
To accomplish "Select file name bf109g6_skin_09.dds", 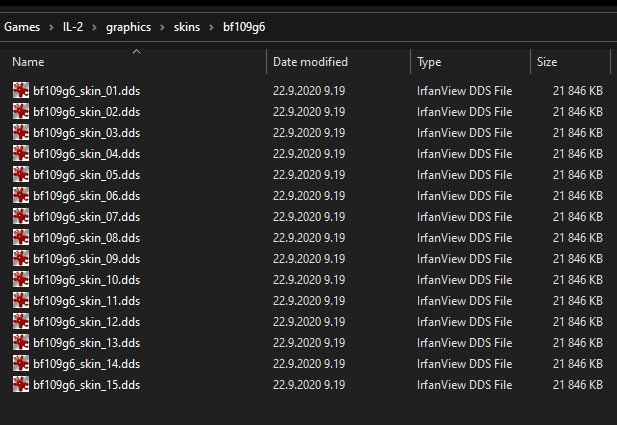I will (87, 259).
